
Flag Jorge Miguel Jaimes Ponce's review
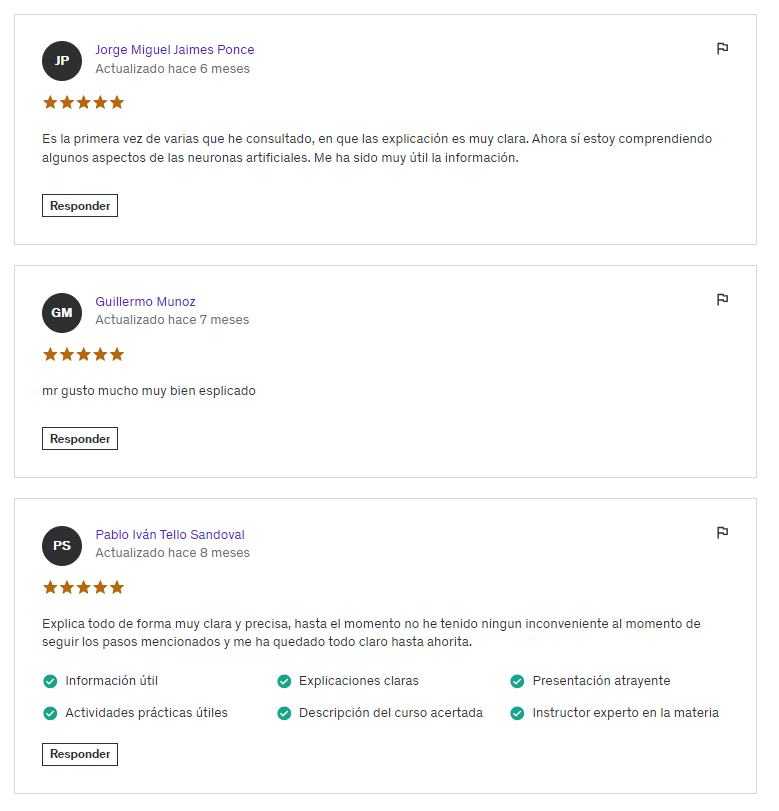(x=722, y=49)
